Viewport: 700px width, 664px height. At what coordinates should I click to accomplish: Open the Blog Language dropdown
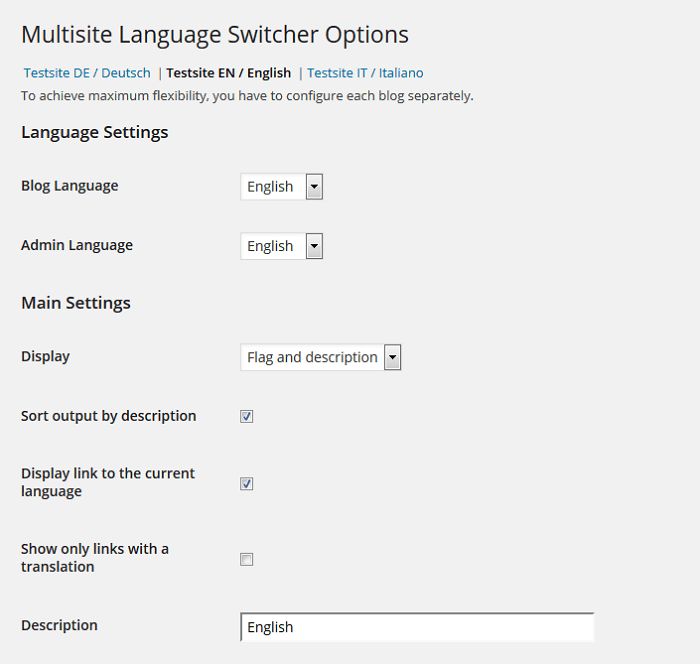click(282, 187)
